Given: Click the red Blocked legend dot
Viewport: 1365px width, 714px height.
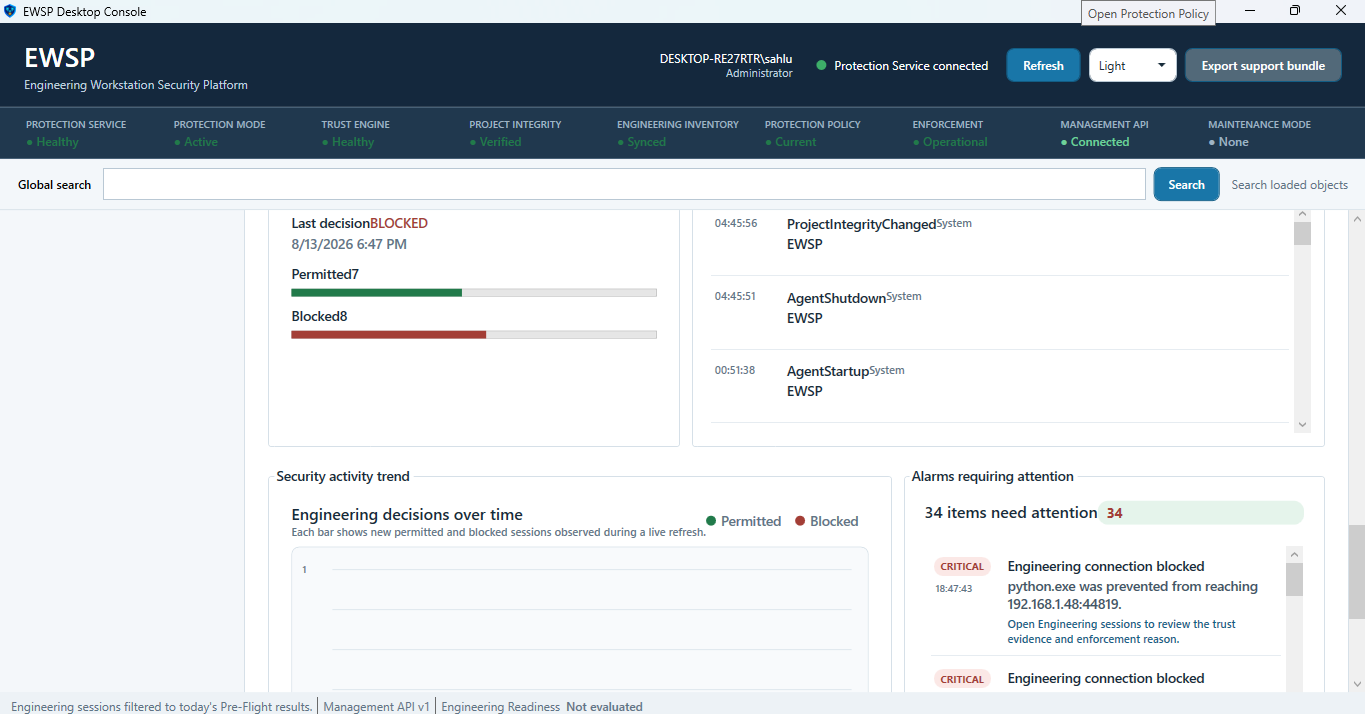Looking at the screenshot, I should pos(800,521).
